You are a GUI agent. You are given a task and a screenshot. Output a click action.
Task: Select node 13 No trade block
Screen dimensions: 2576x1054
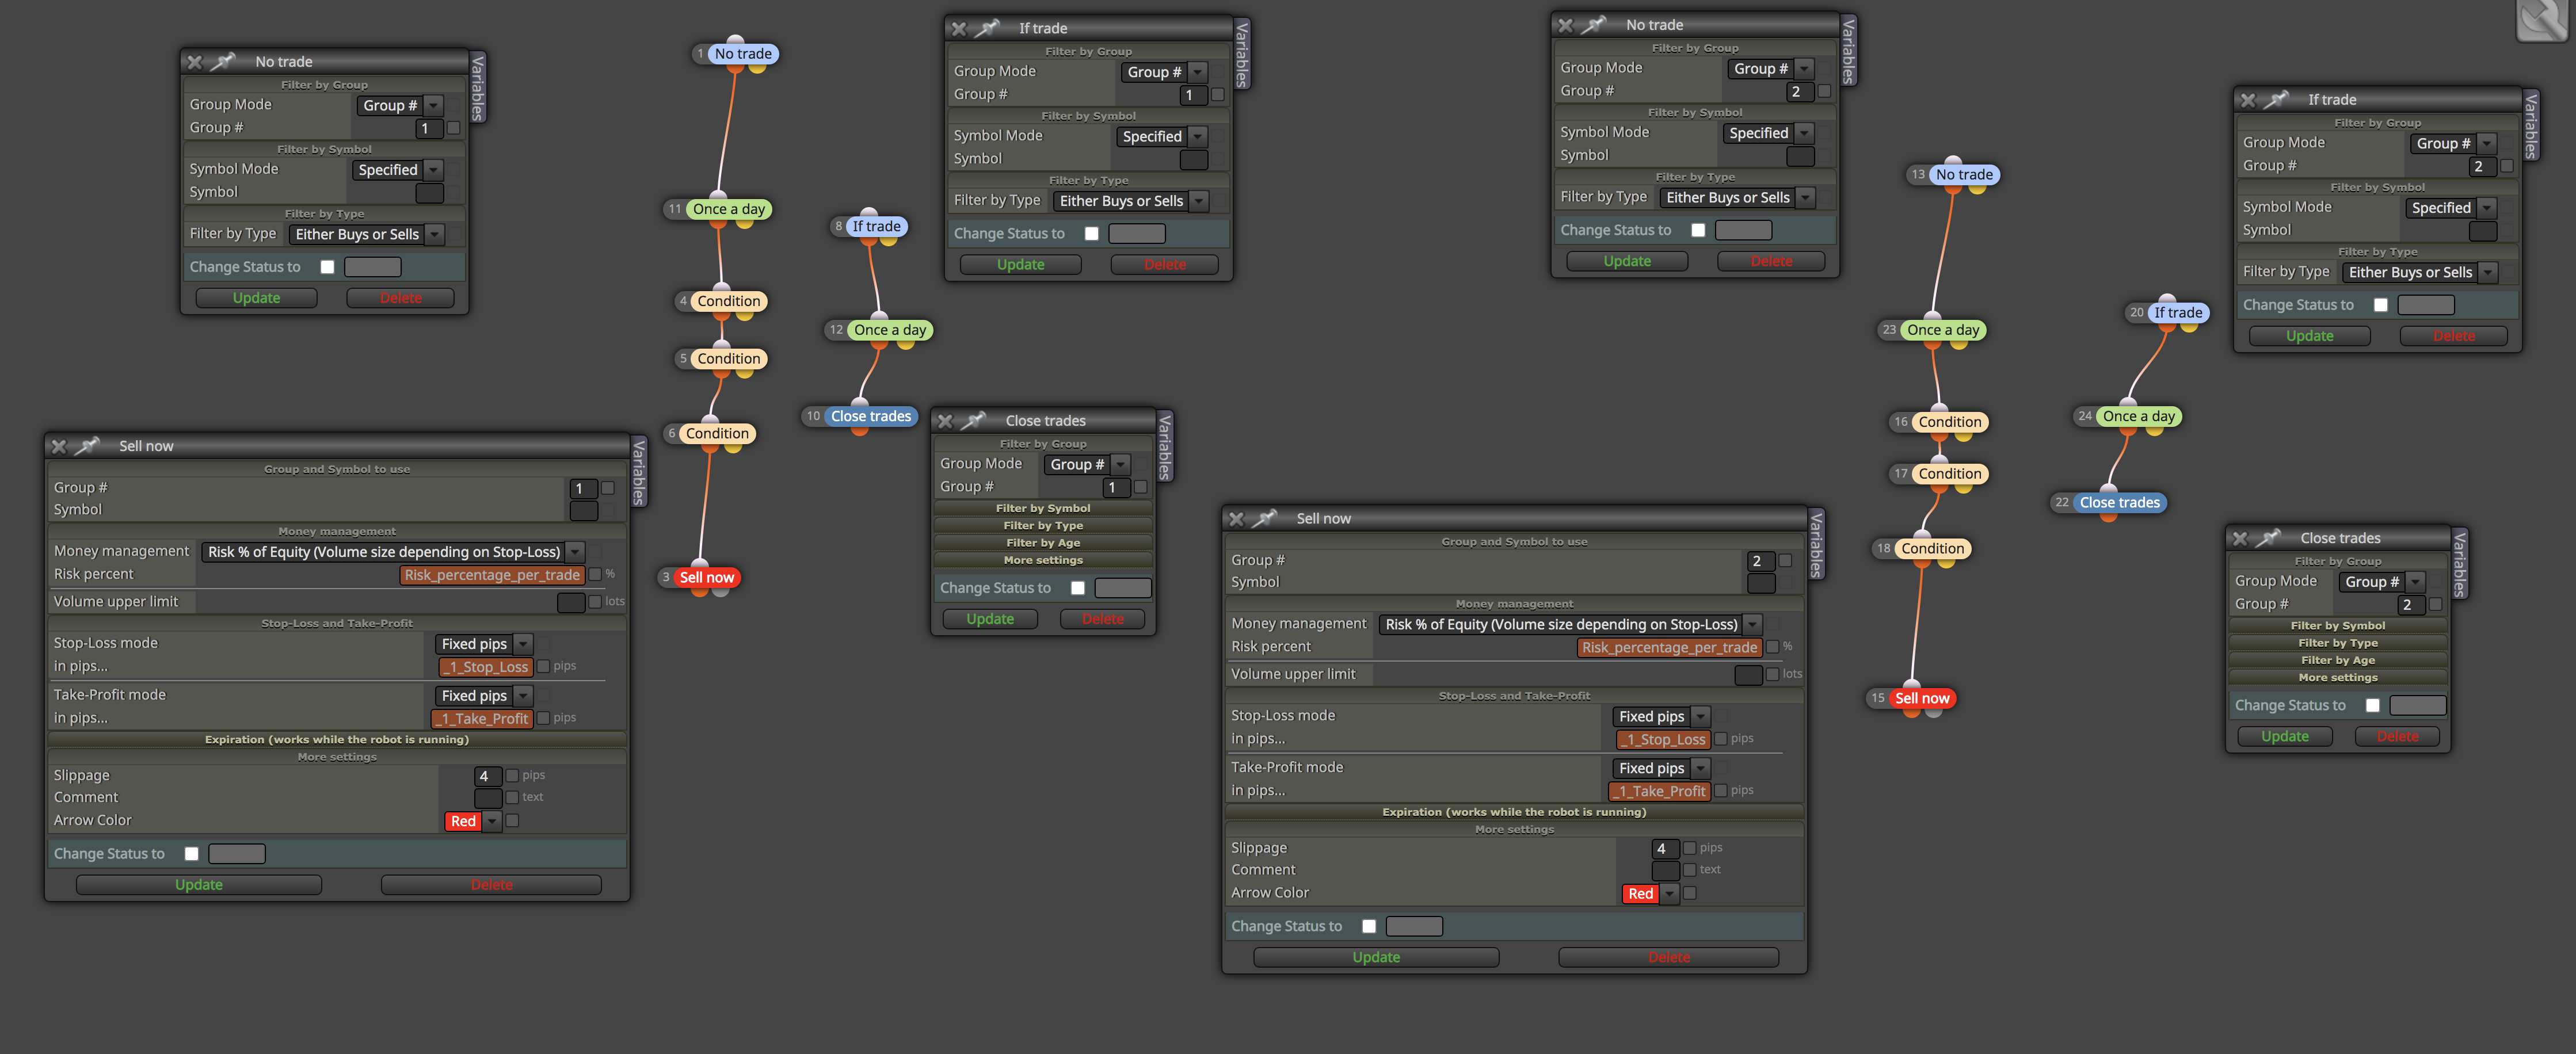(1964, 175)
